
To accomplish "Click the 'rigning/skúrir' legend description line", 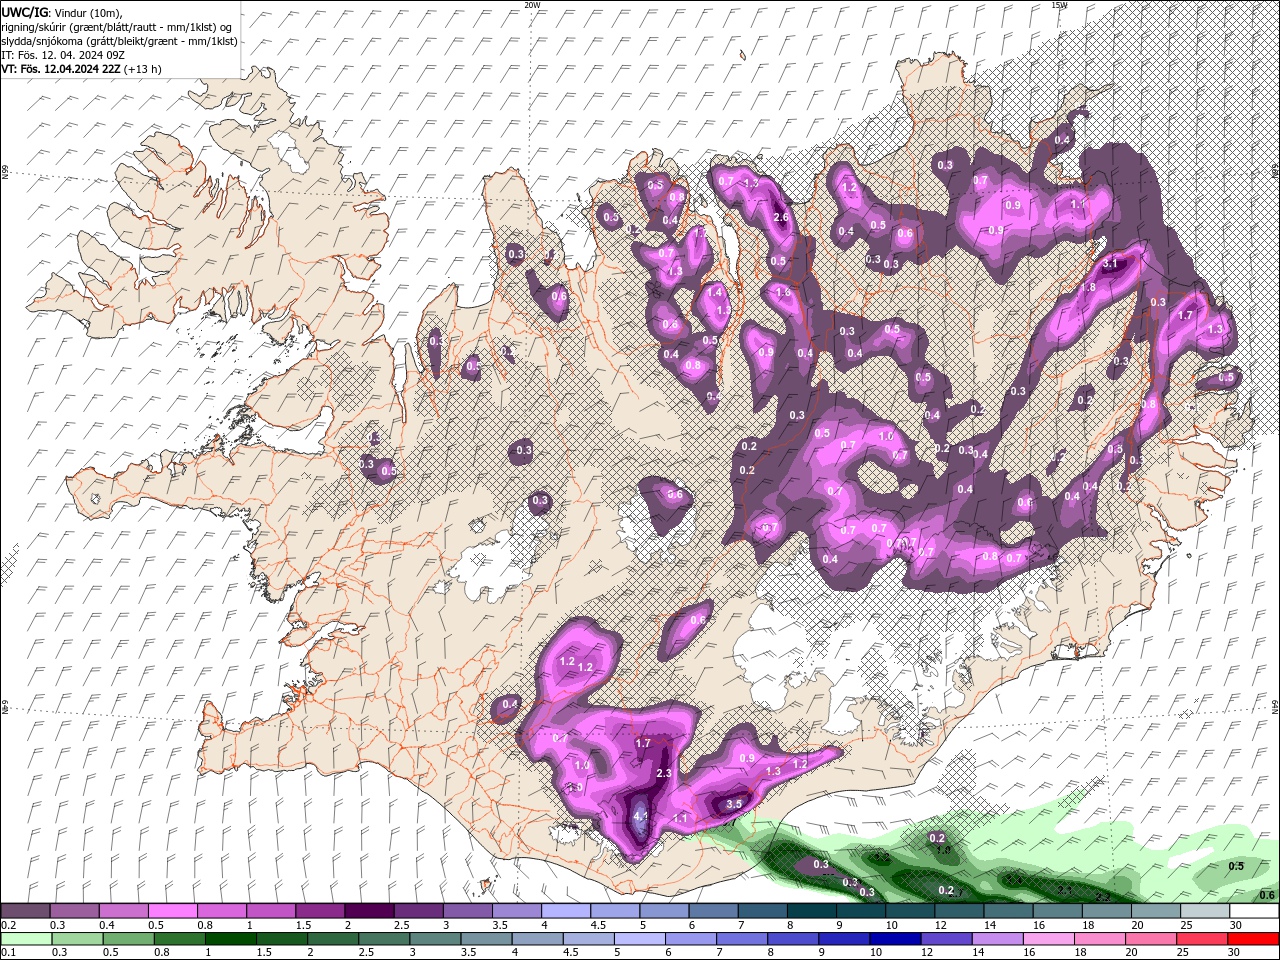I will (x=116, y=26).
